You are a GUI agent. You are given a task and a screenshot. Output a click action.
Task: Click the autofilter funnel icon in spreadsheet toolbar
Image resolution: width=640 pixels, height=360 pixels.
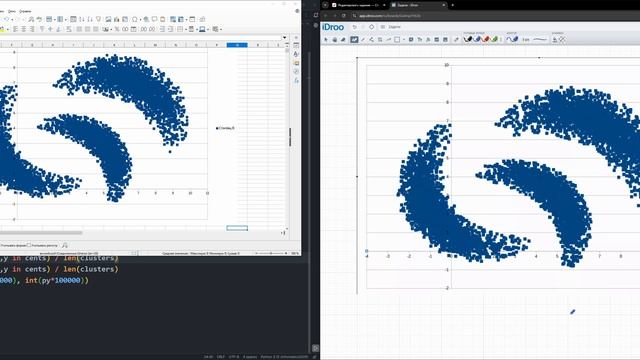coord(98,19)
